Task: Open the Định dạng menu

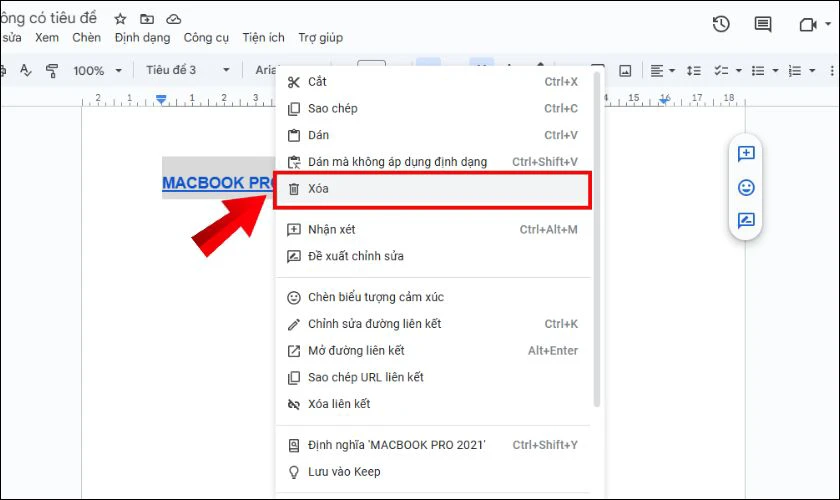Action: [x=142, y=38]
